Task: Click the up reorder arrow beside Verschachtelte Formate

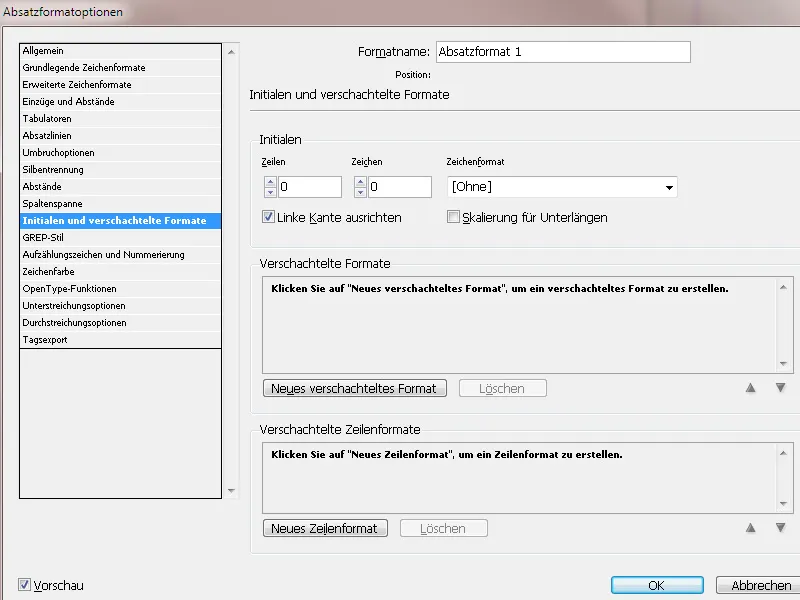Action: (752, 389)
